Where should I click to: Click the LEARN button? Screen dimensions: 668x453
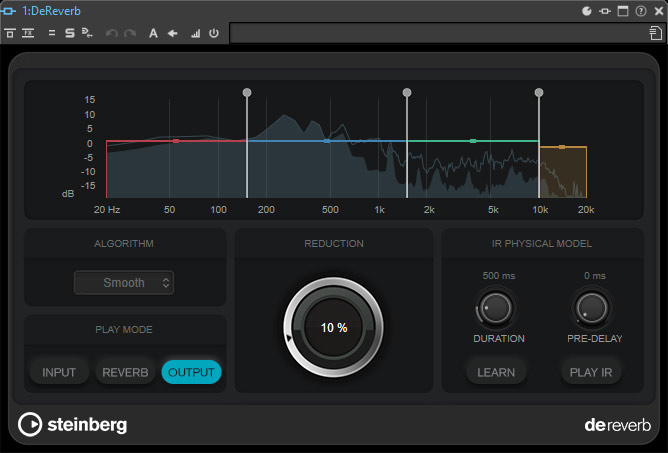click(x=496, y=373)
